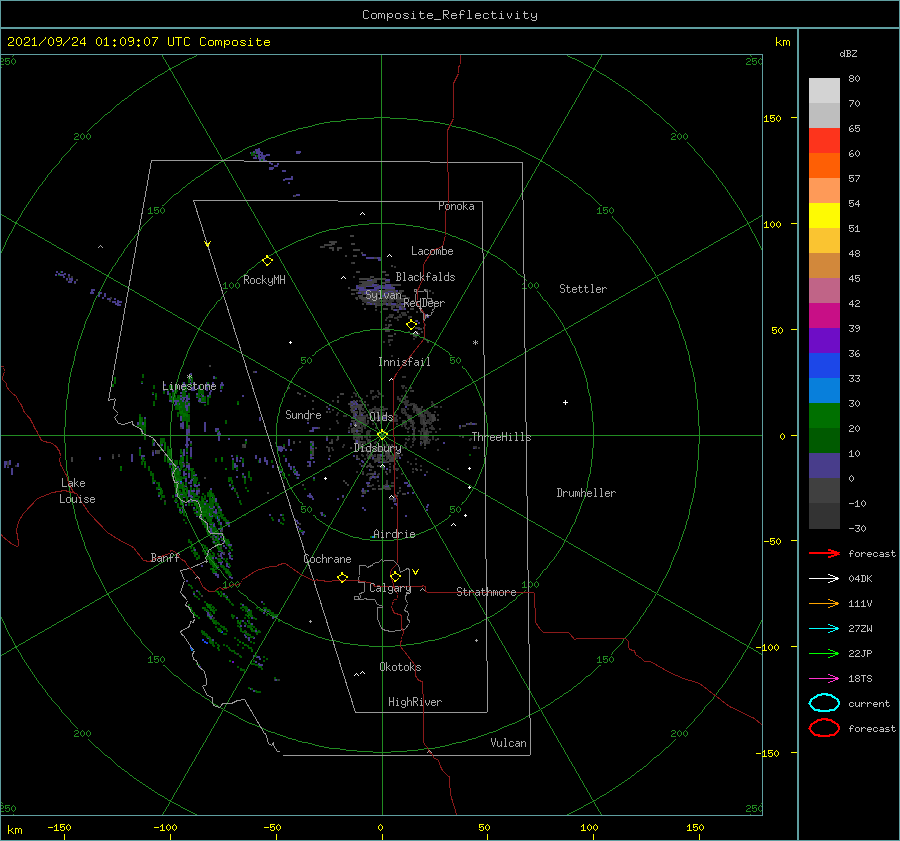This screenshot has width=900, height=841.
Task: Click the radar center diamond near Olds
Action: point(382,435)
